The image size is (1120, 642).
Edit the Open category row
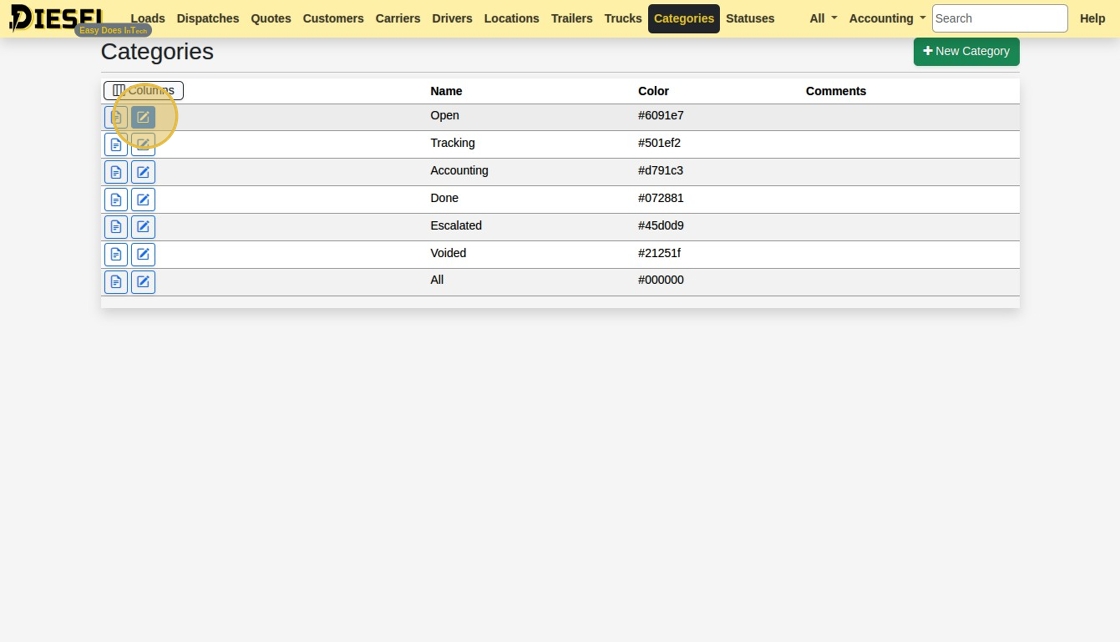143,117
